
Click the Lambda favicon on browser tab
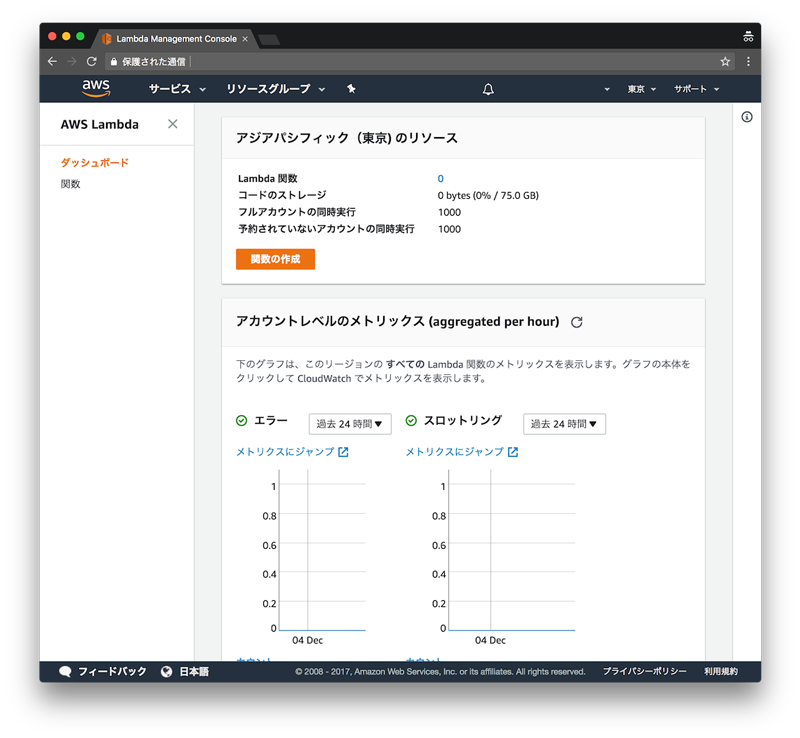pyautogui.click(x=107, y=39)
